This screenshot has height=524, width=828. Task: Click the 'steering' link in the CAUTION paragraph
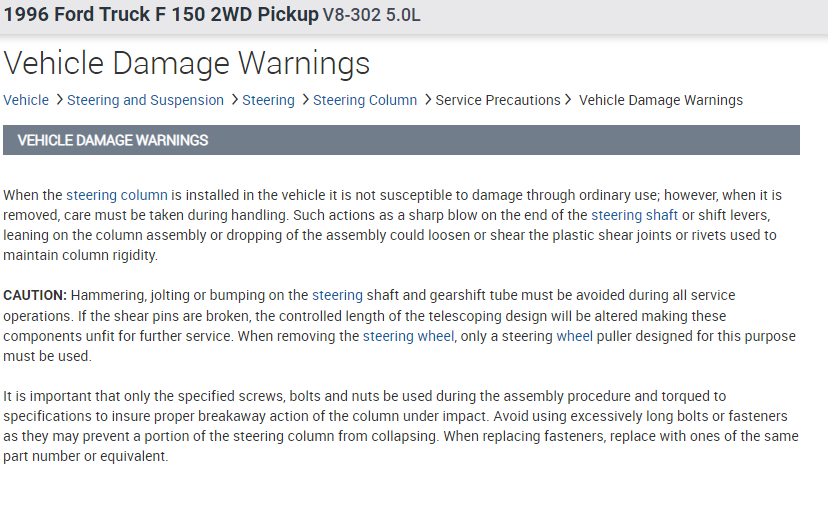(x=337, y=295)
